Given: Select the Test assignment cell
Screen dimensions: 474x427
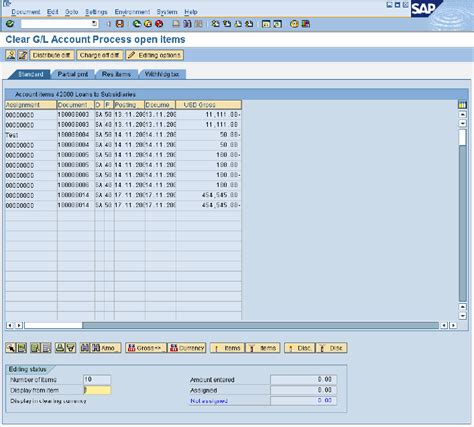Looking at the screenshot, I should 31,135.
